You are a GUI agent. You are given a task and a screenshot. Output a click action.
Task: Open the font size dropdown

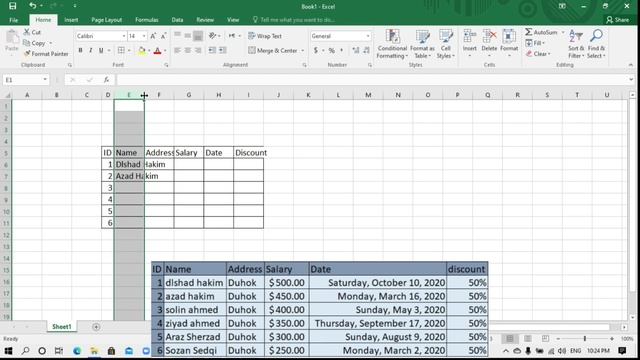(144, 36)
